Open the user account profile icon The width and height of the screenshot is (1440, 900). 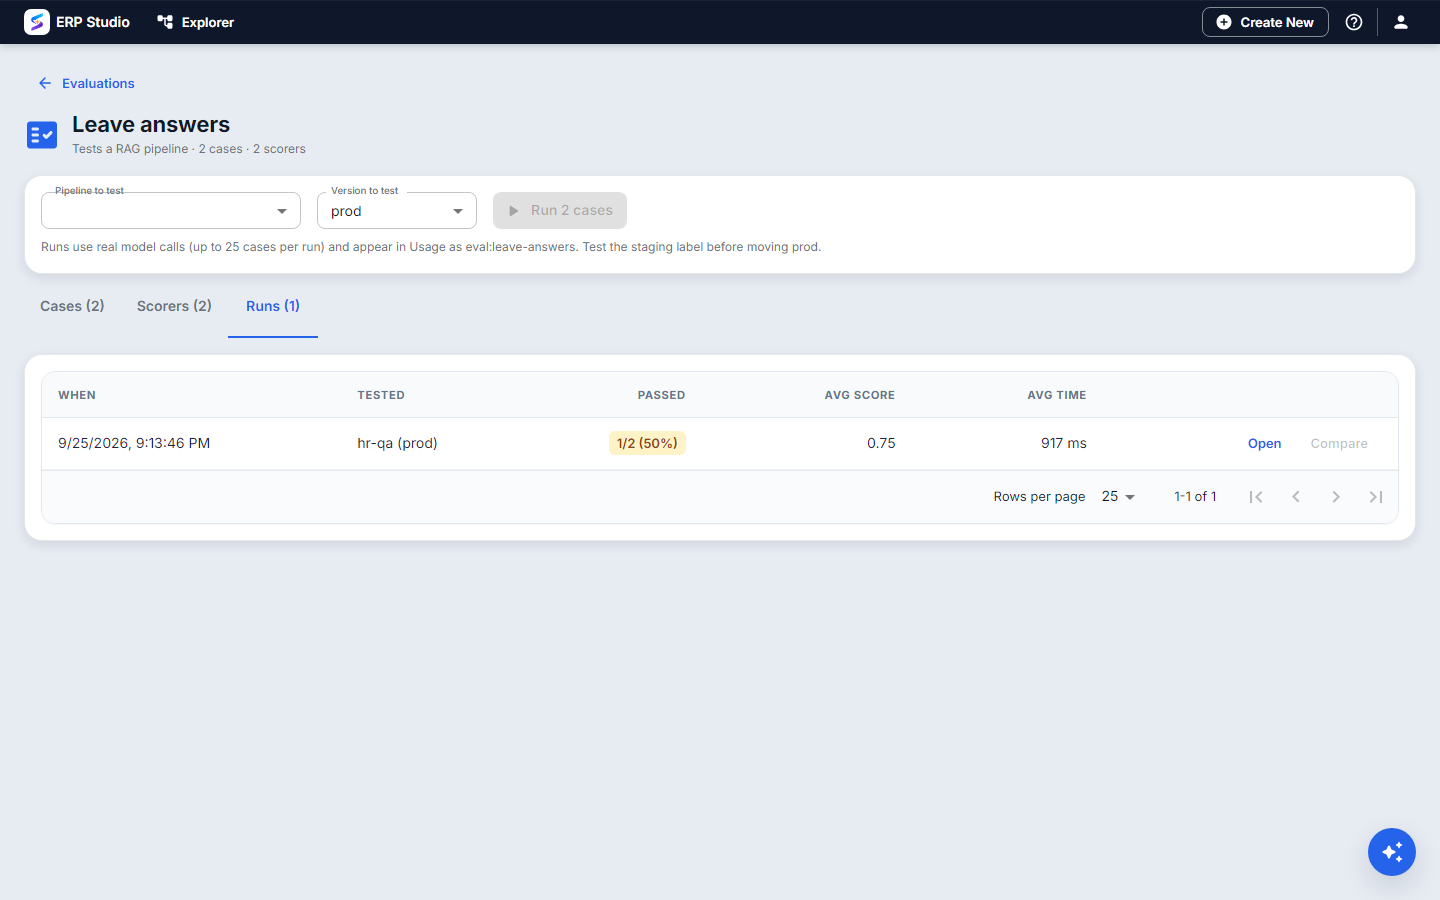click(x=1401, y=22)
